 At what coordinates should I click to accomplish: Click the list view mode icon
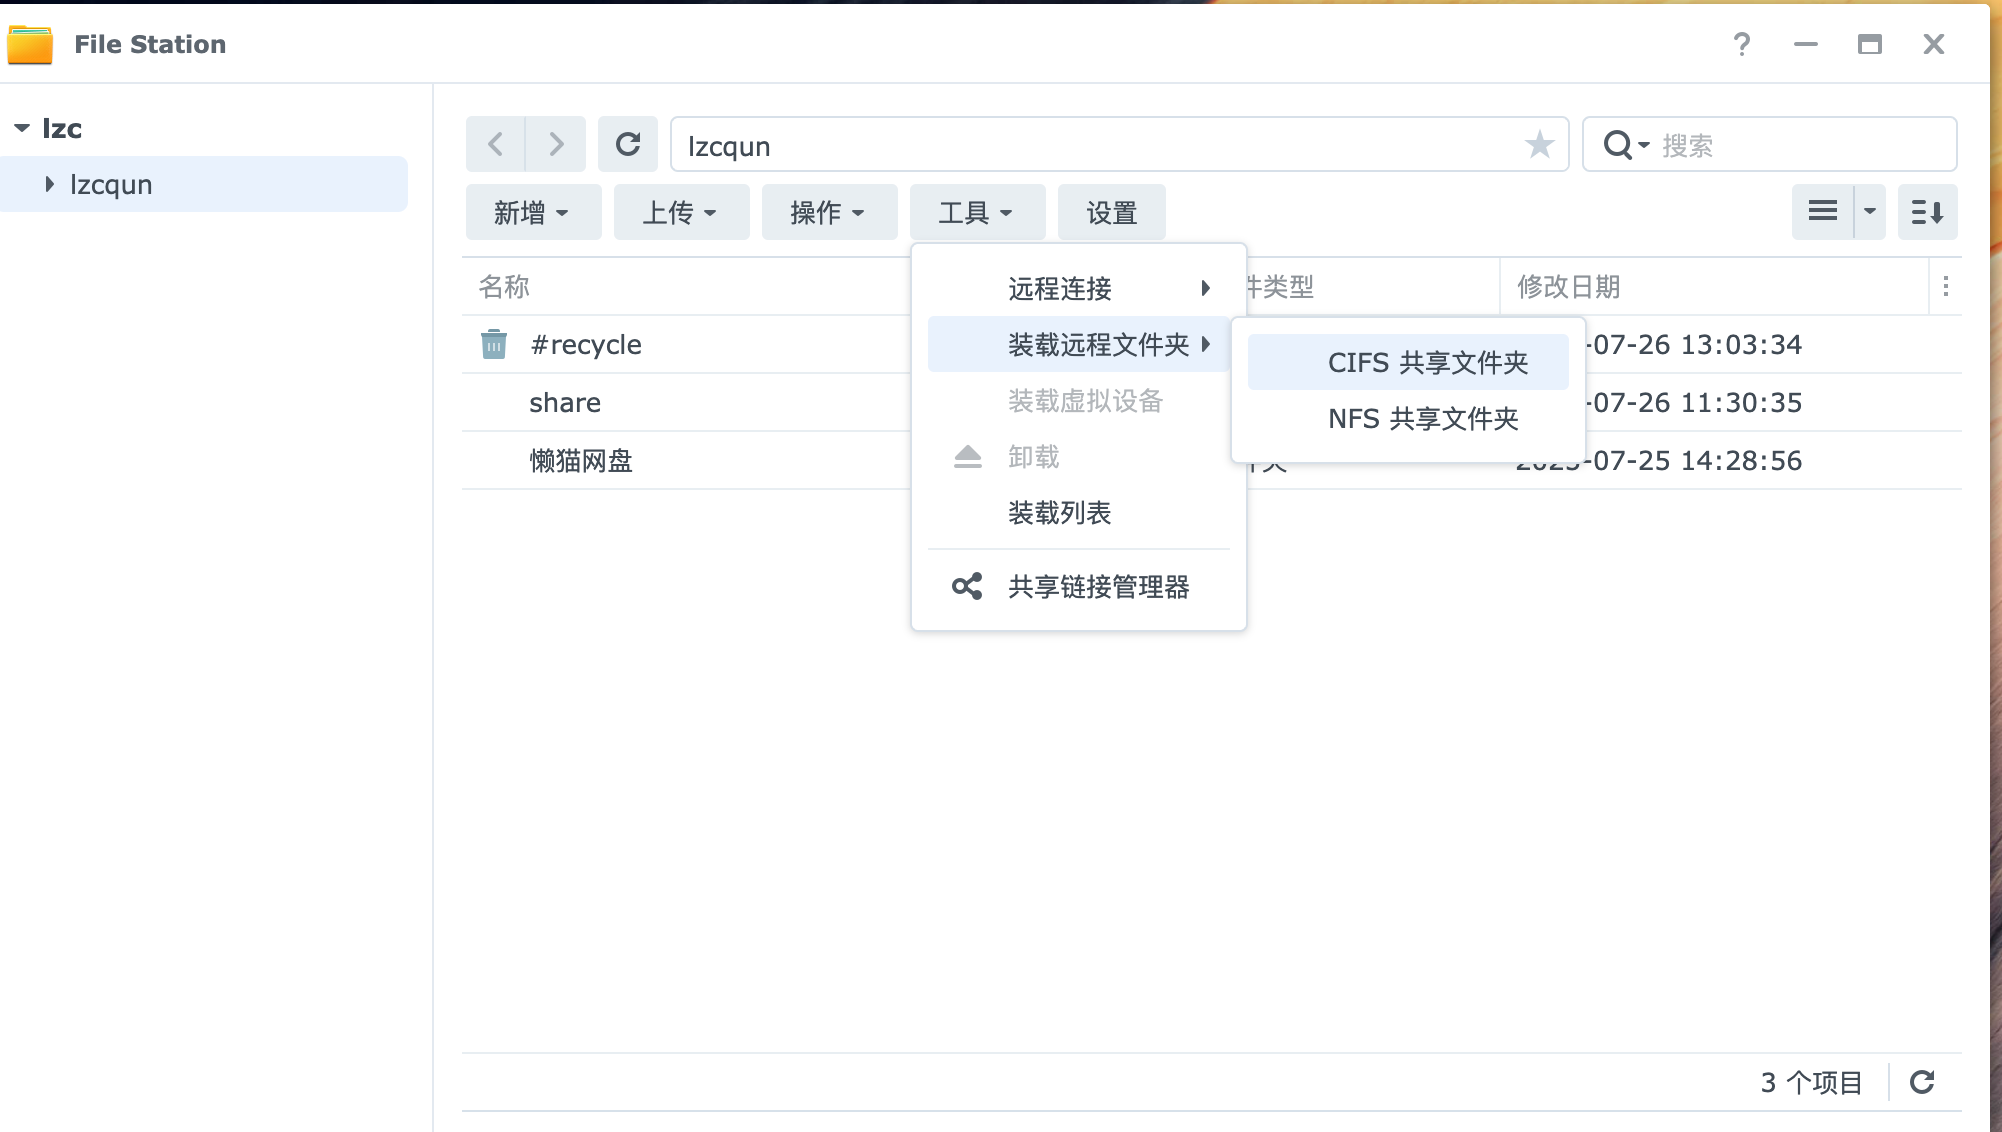point(1823,212)
